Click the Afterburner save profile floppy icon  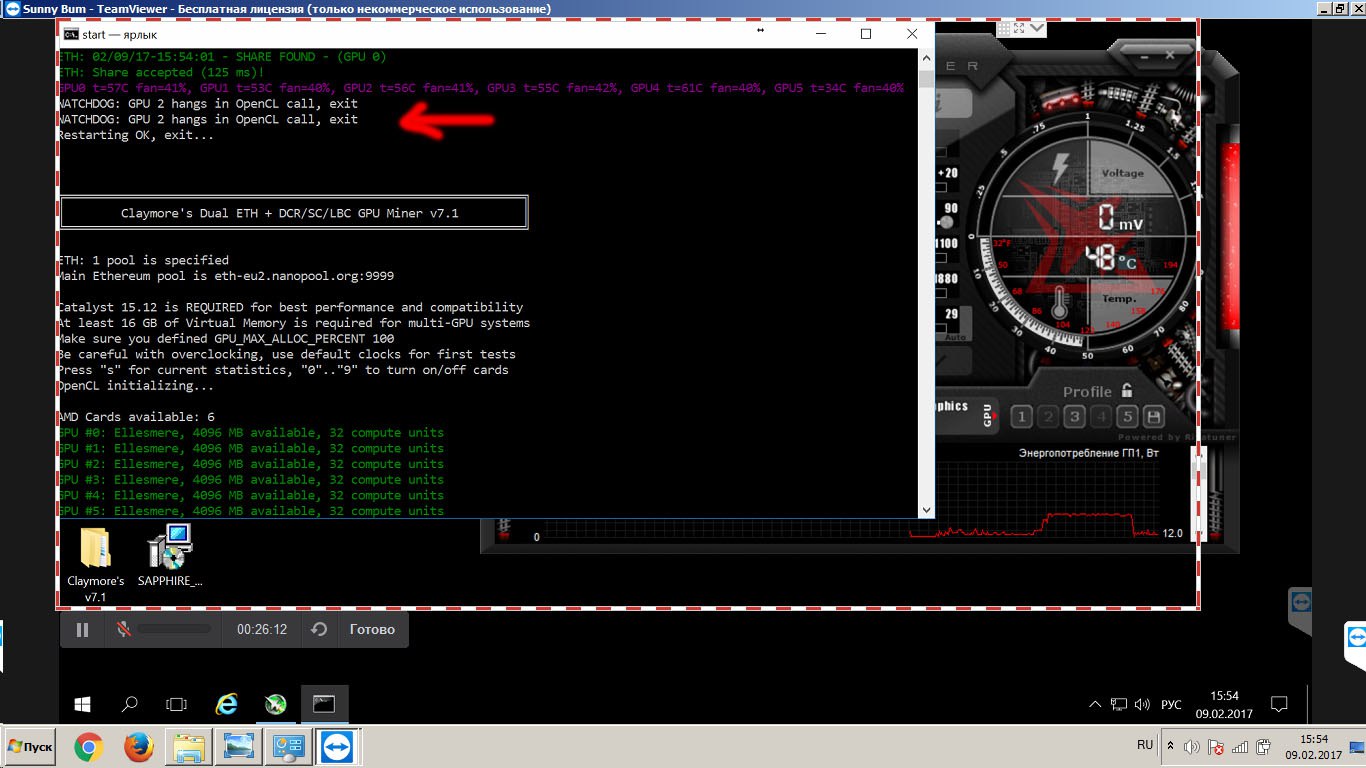point(1154,416)
